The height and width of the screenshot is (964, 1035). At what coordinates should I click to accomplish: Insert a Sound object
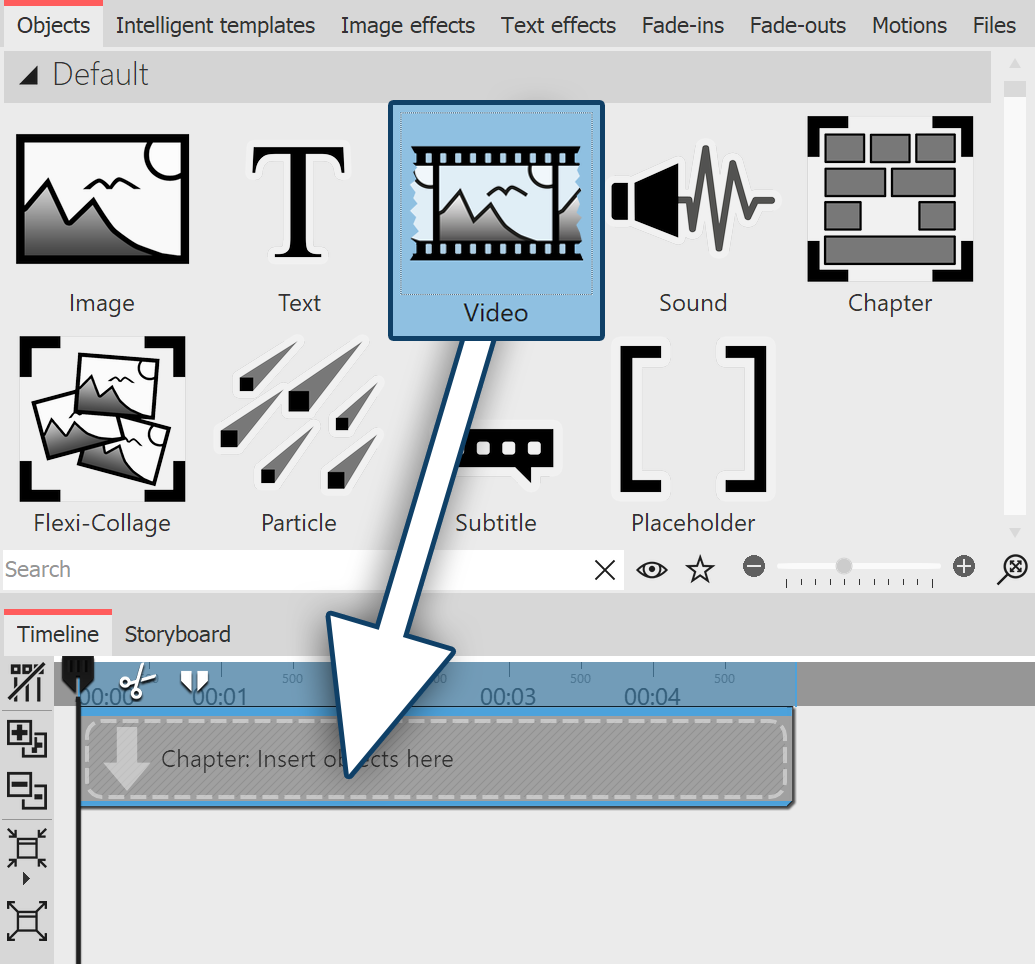692,200
